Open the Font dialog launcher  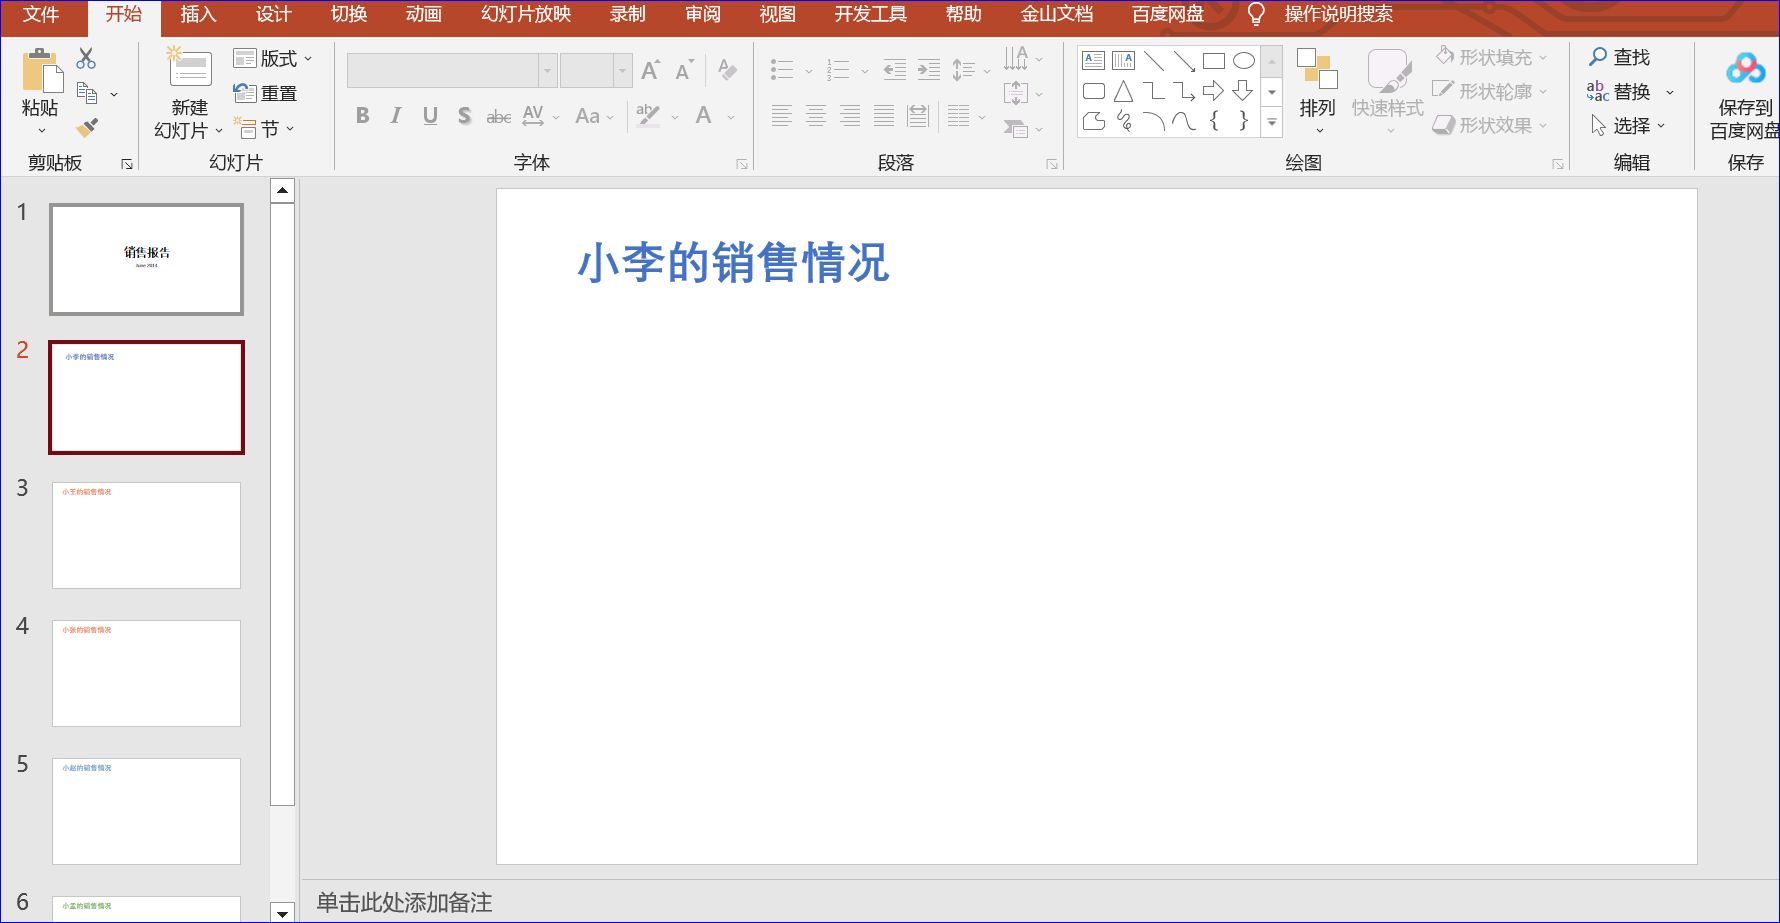tap(742, 164)
